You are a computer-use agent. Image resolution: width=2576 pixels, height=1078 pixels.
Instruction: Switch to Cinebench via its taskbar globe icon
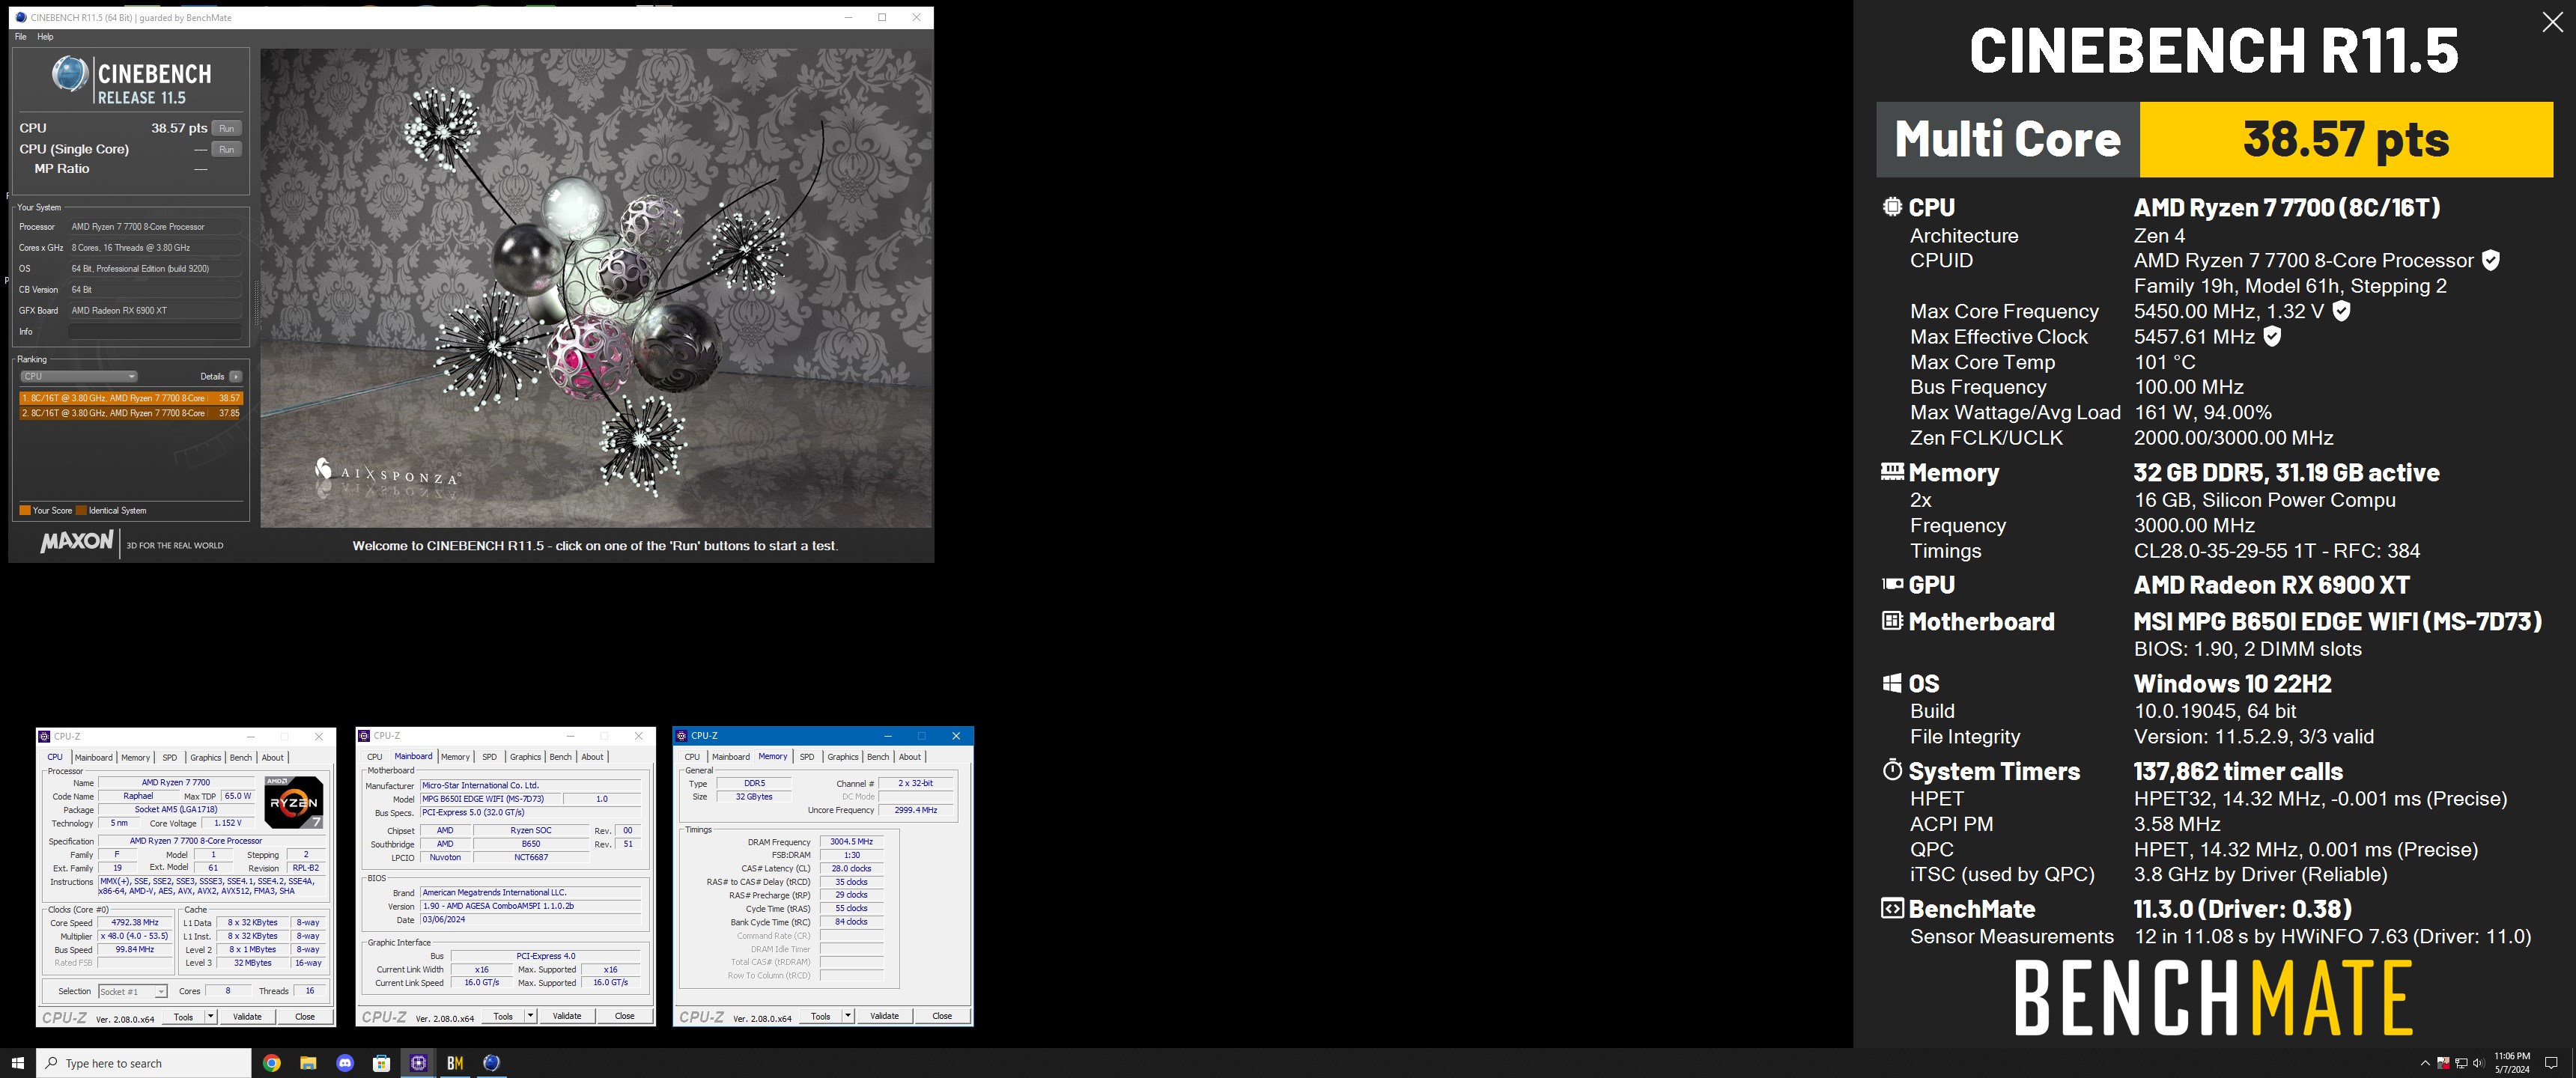[491, 1063]
